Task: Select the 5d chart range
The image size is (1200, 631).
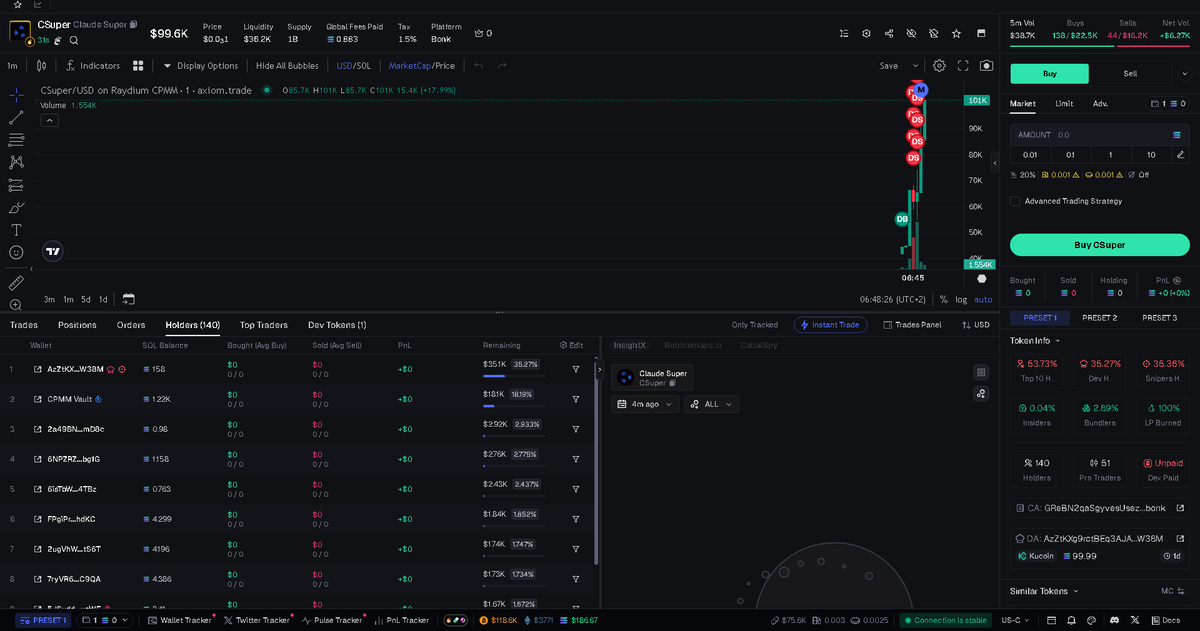Action: tap(86, 299)
